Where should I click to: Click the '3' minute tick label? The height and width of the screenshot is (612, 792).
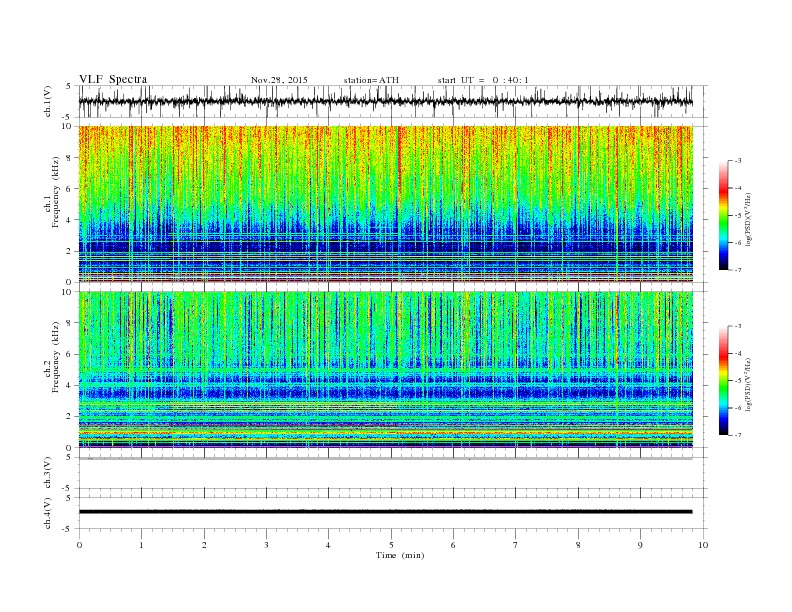[x=267, y=545]
